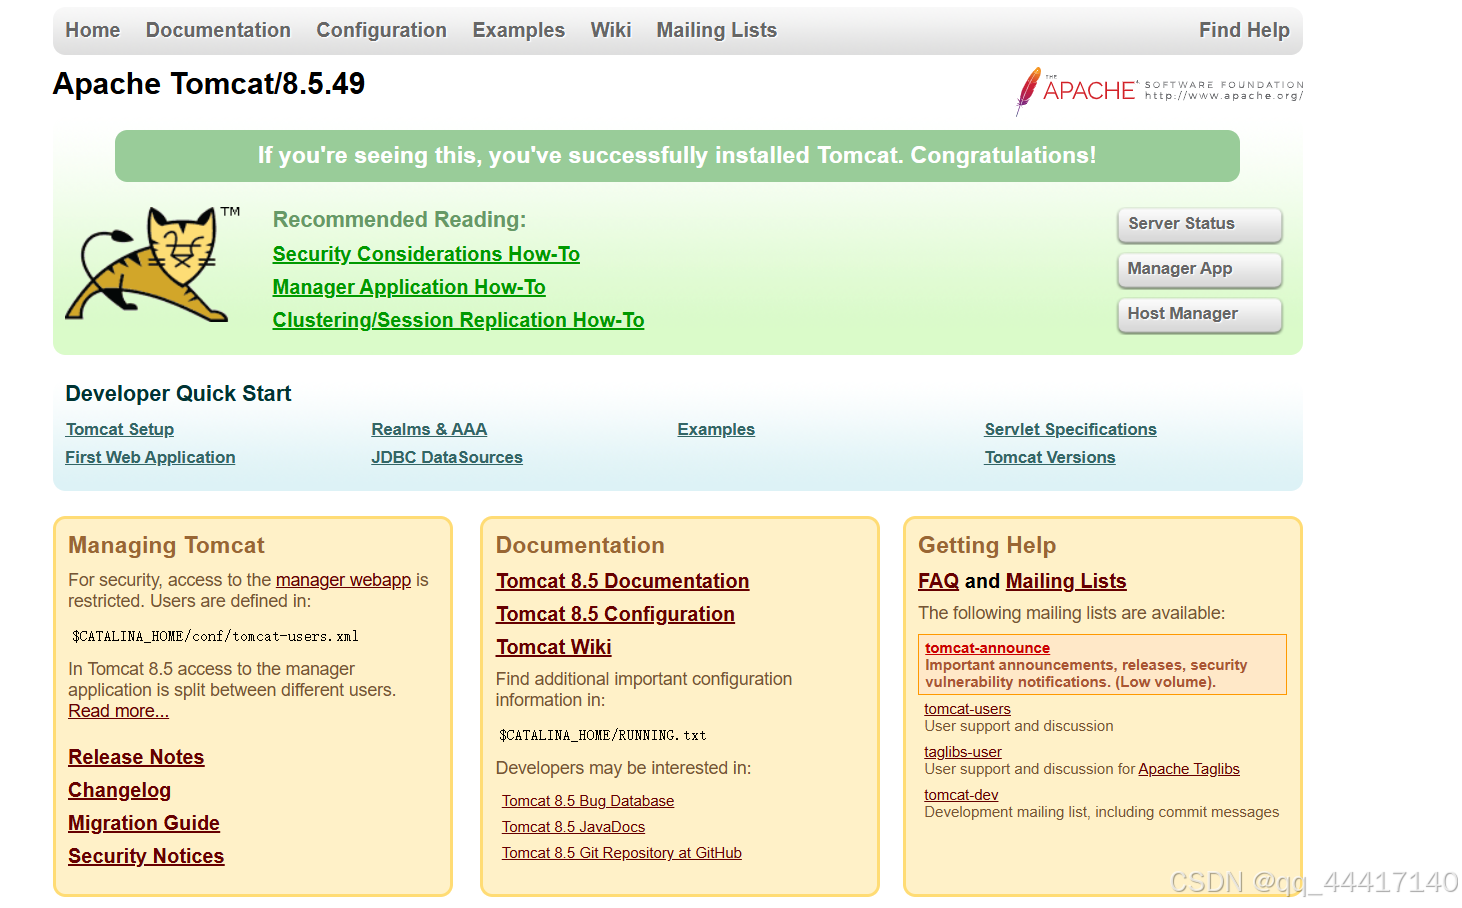
Task: Open the Home menu item
Action: pyautogui.click(x=92, y=30)
